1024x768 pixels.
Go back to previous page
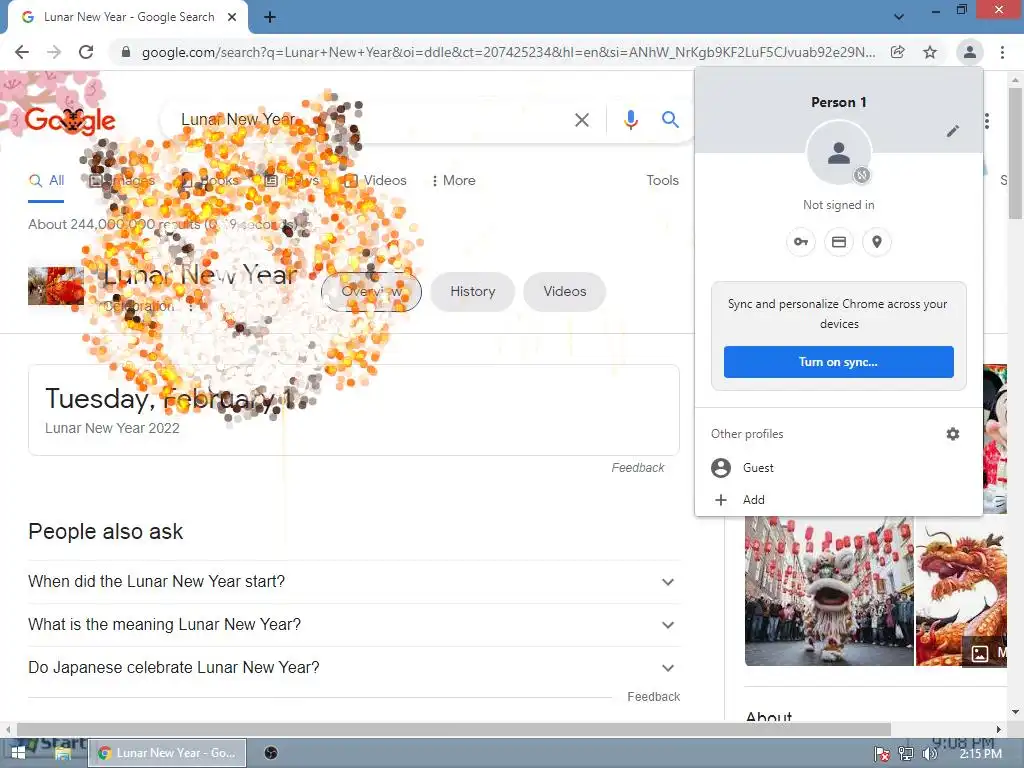(x=22, y=52)
